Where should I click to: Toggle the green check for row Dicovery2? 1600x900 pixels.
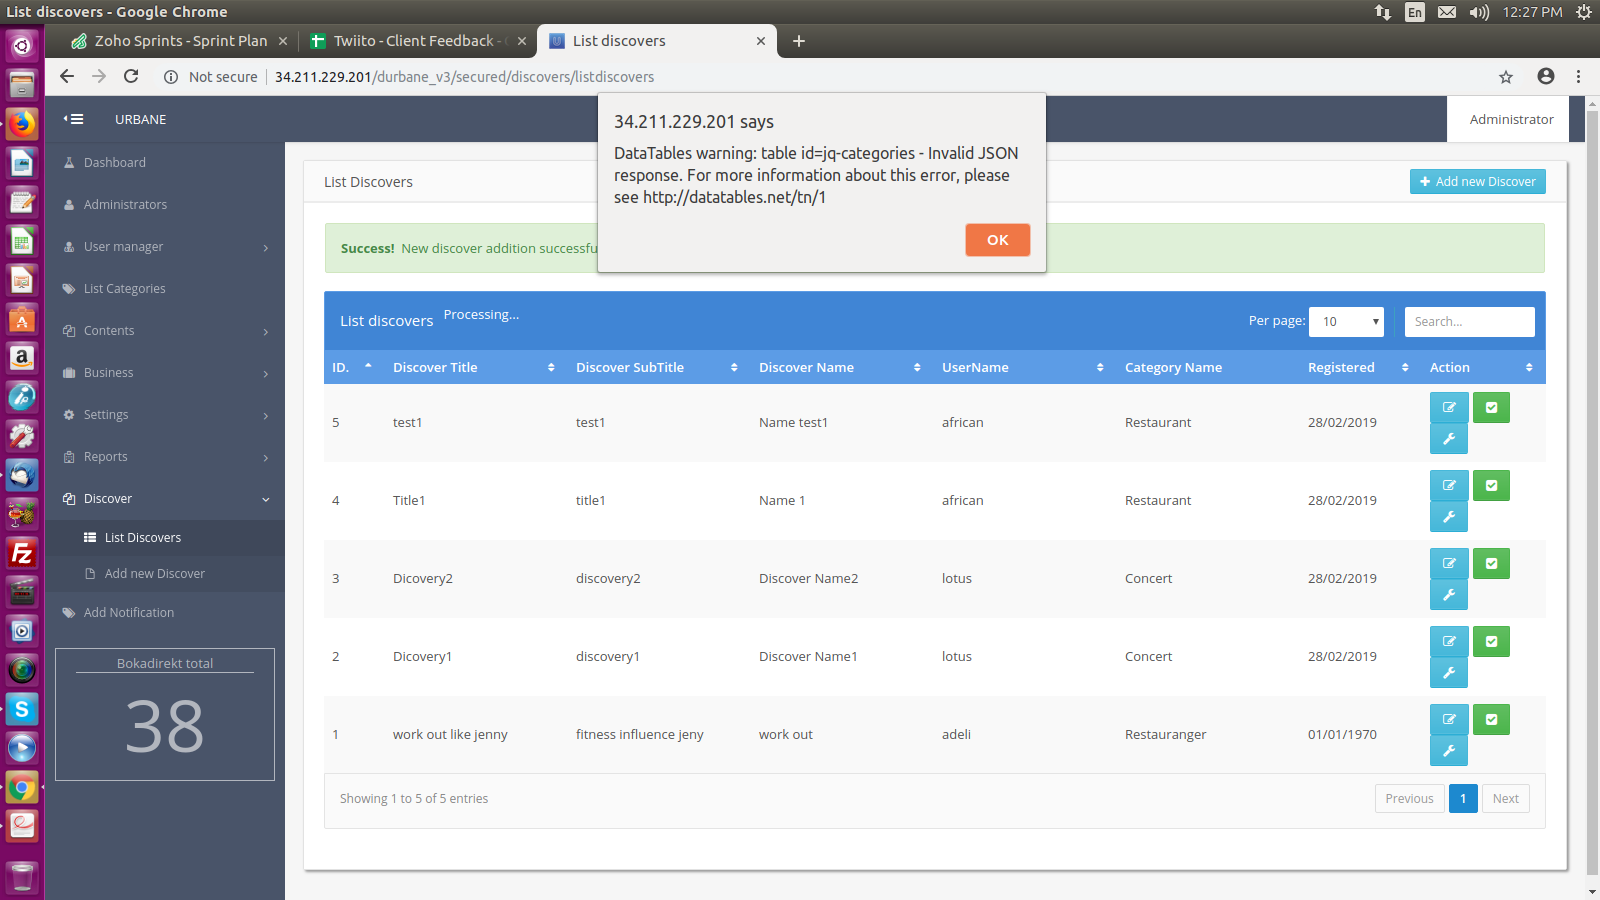pyautogui.click(x=1491, y=564)
